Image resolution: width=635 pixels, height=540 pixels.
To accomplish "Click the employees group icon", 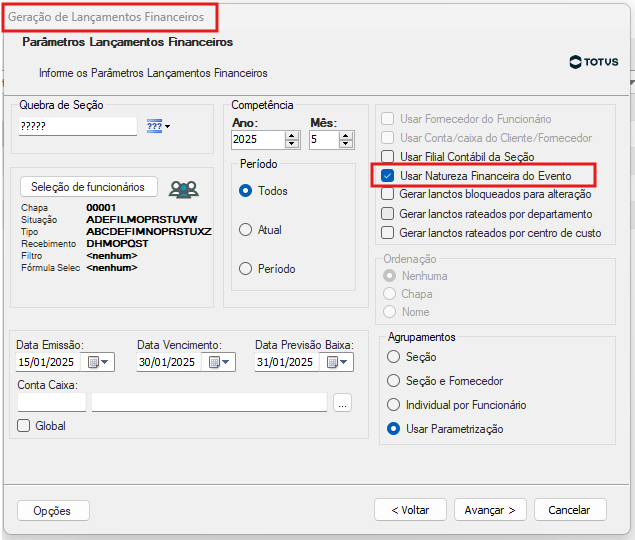I will [183, 189].
